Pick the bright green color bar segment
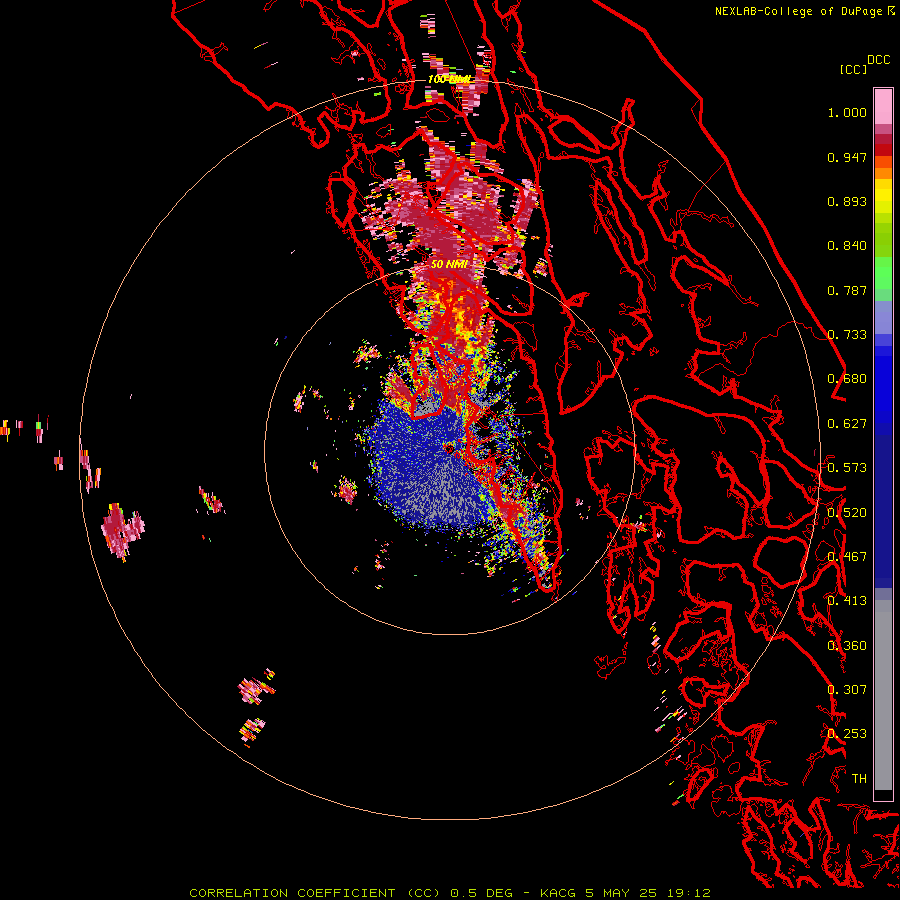900x900 pixels. coord(883,273)
